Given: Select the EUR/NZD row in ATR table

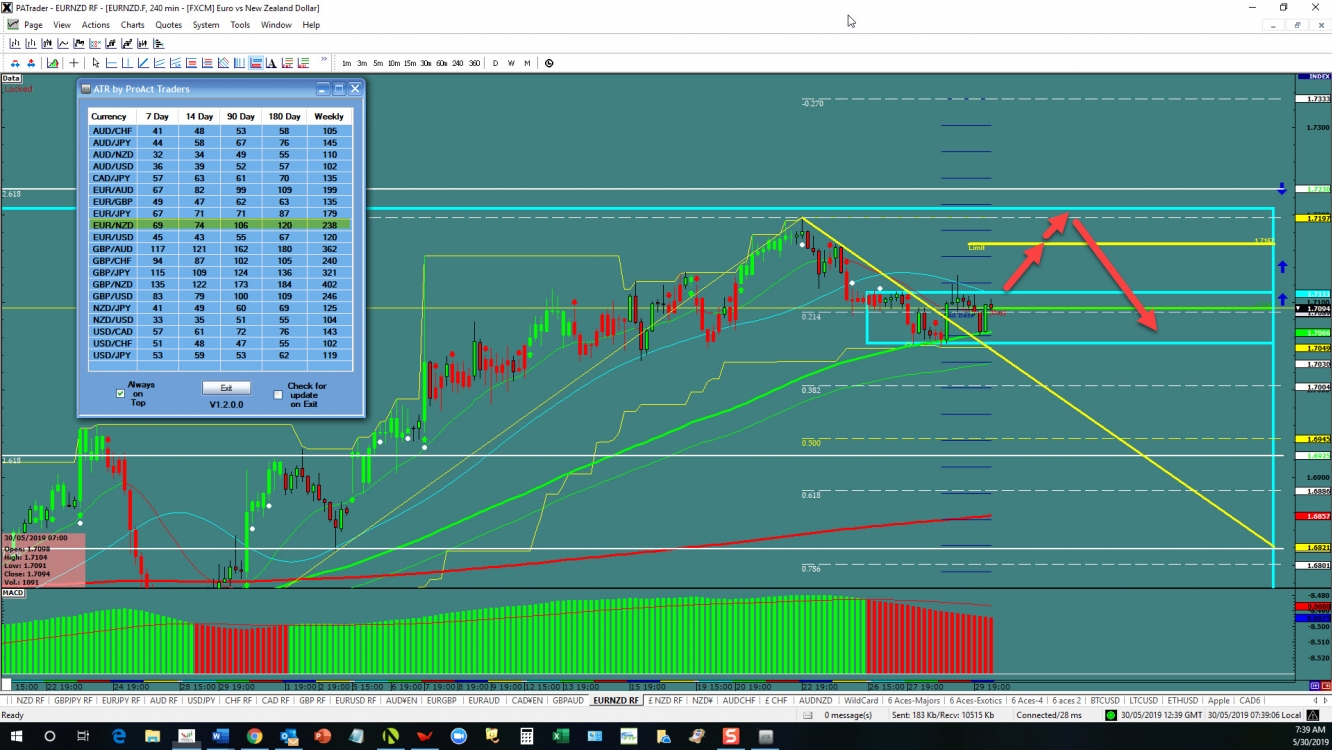Looking at the screenshot, I should (x=218, y=226).
